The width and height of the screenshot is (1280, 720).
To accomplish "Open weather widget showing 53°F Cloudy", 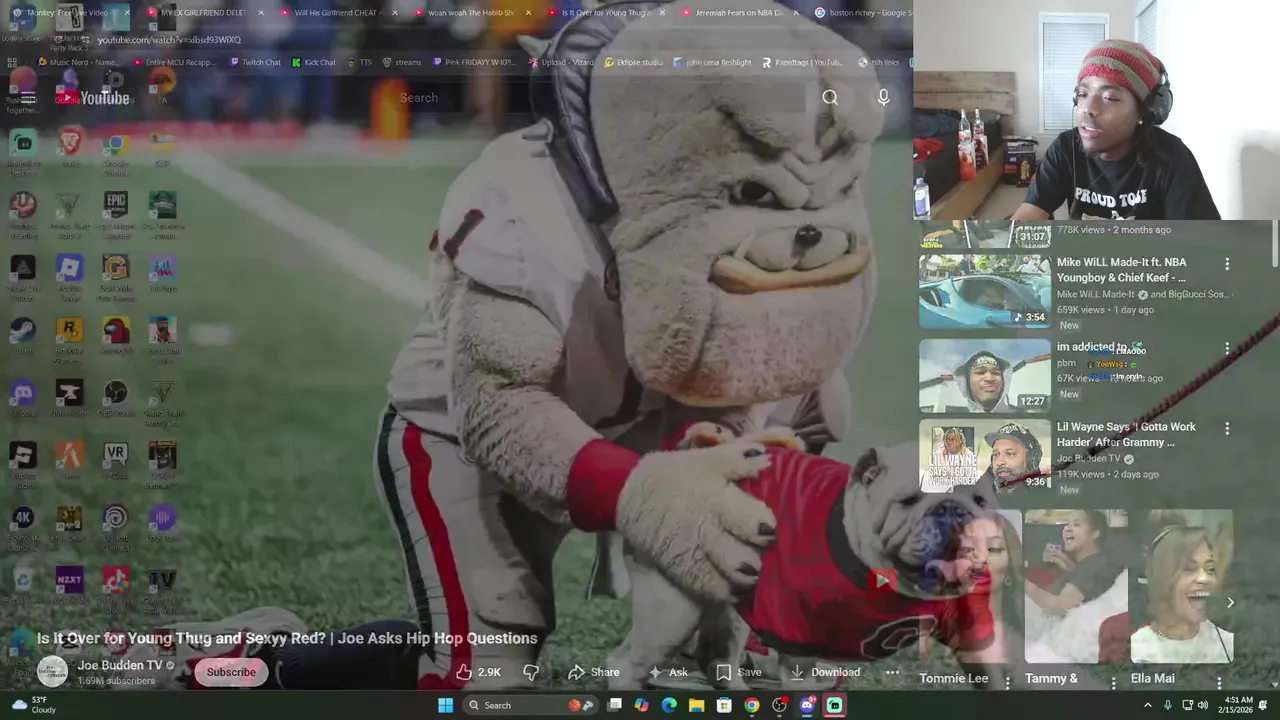I will (x=34, y=705).
